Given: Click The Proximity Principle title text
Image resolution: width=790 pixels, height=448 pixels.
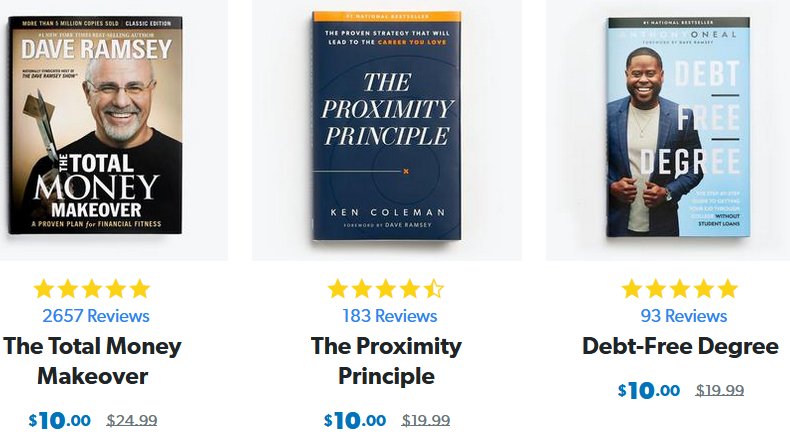Looking at the screenshot, I should point(386,361).
